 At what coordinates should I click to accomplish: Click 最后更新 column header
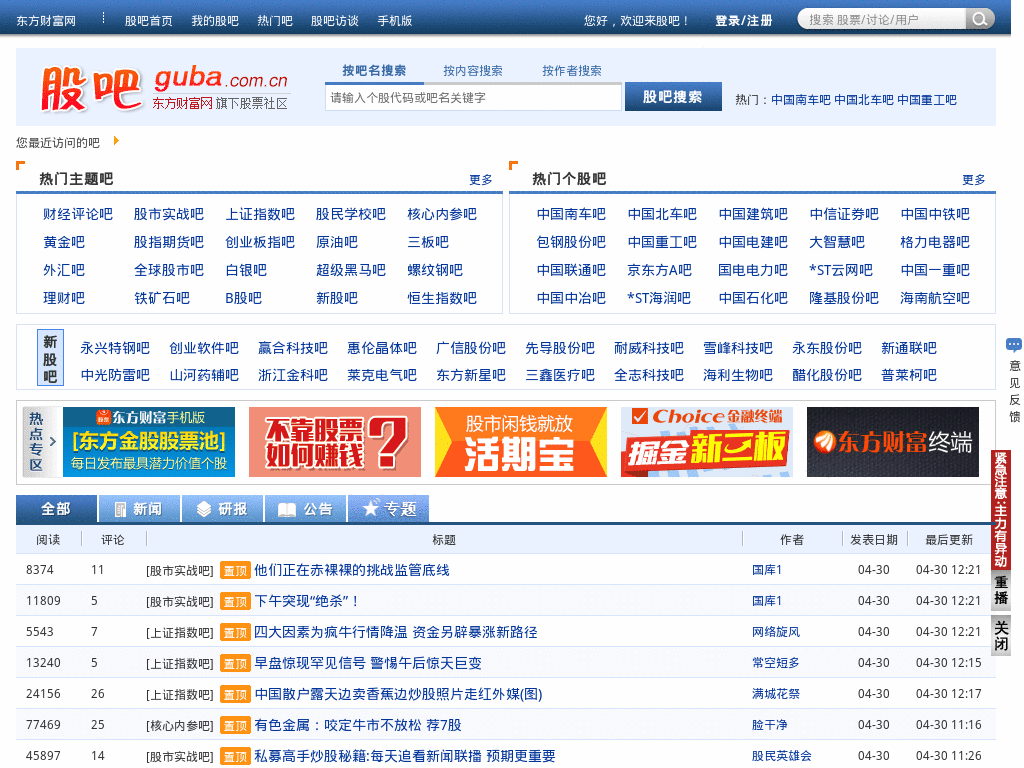[x=948, y=539]
